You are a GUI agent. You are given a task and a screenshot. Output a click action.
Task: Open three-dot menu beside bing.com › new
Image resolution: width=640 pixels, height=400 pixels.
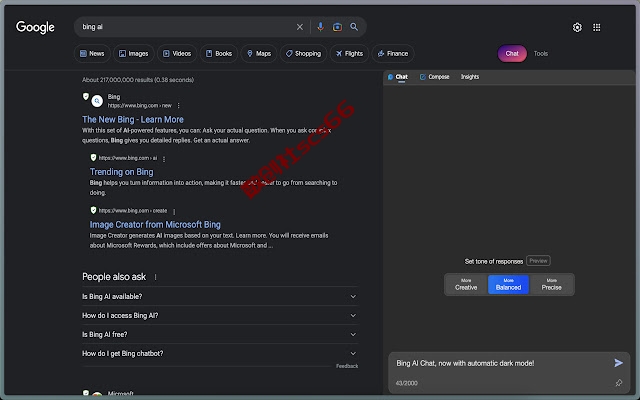(x=178, y=106)
